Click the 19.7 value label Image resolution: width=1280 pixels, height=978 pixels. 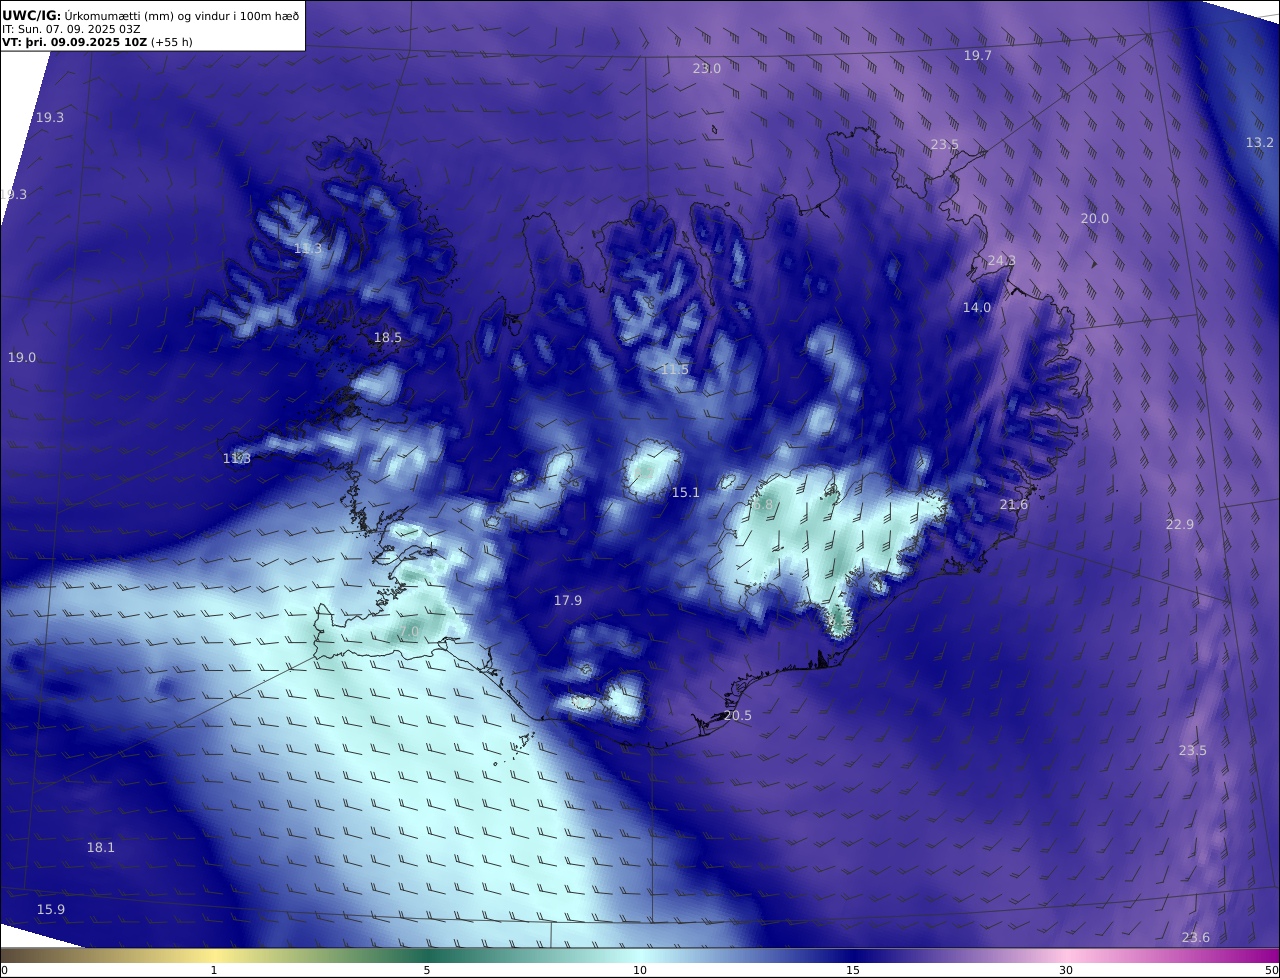[978, 55]
